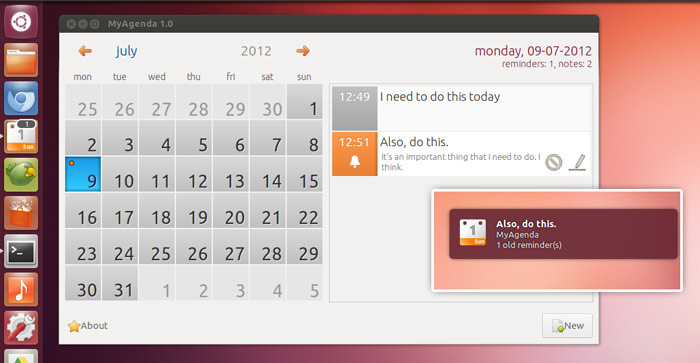This screenshot has height=363, width=700.
Task: Go to previous month with left arrow
Action: click(x=85, y=51)
